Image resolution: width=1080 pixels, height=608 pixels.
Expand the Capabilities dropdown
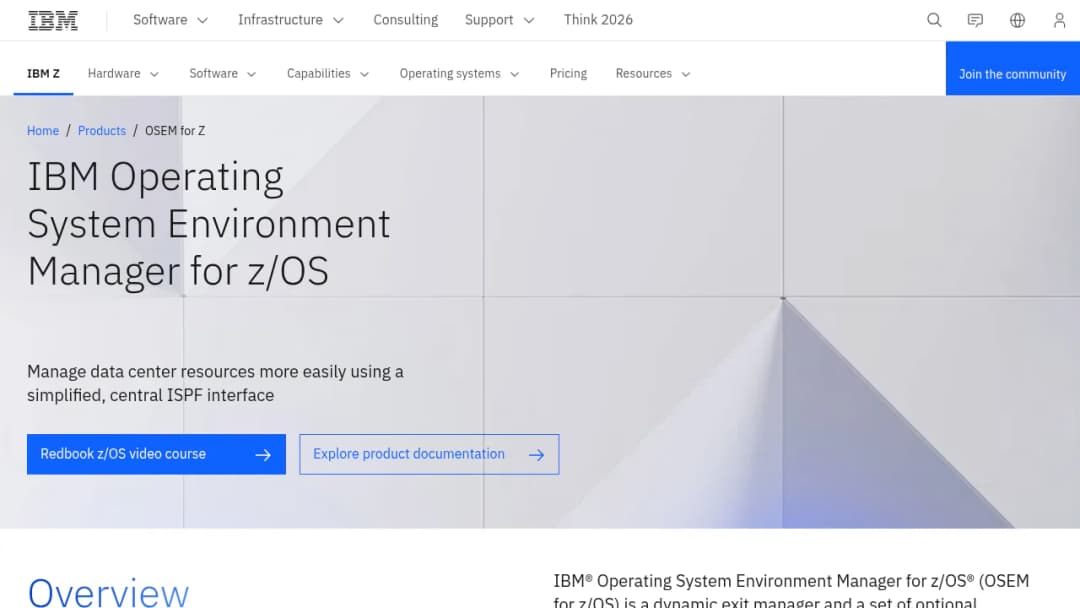[x=328, y=74]
